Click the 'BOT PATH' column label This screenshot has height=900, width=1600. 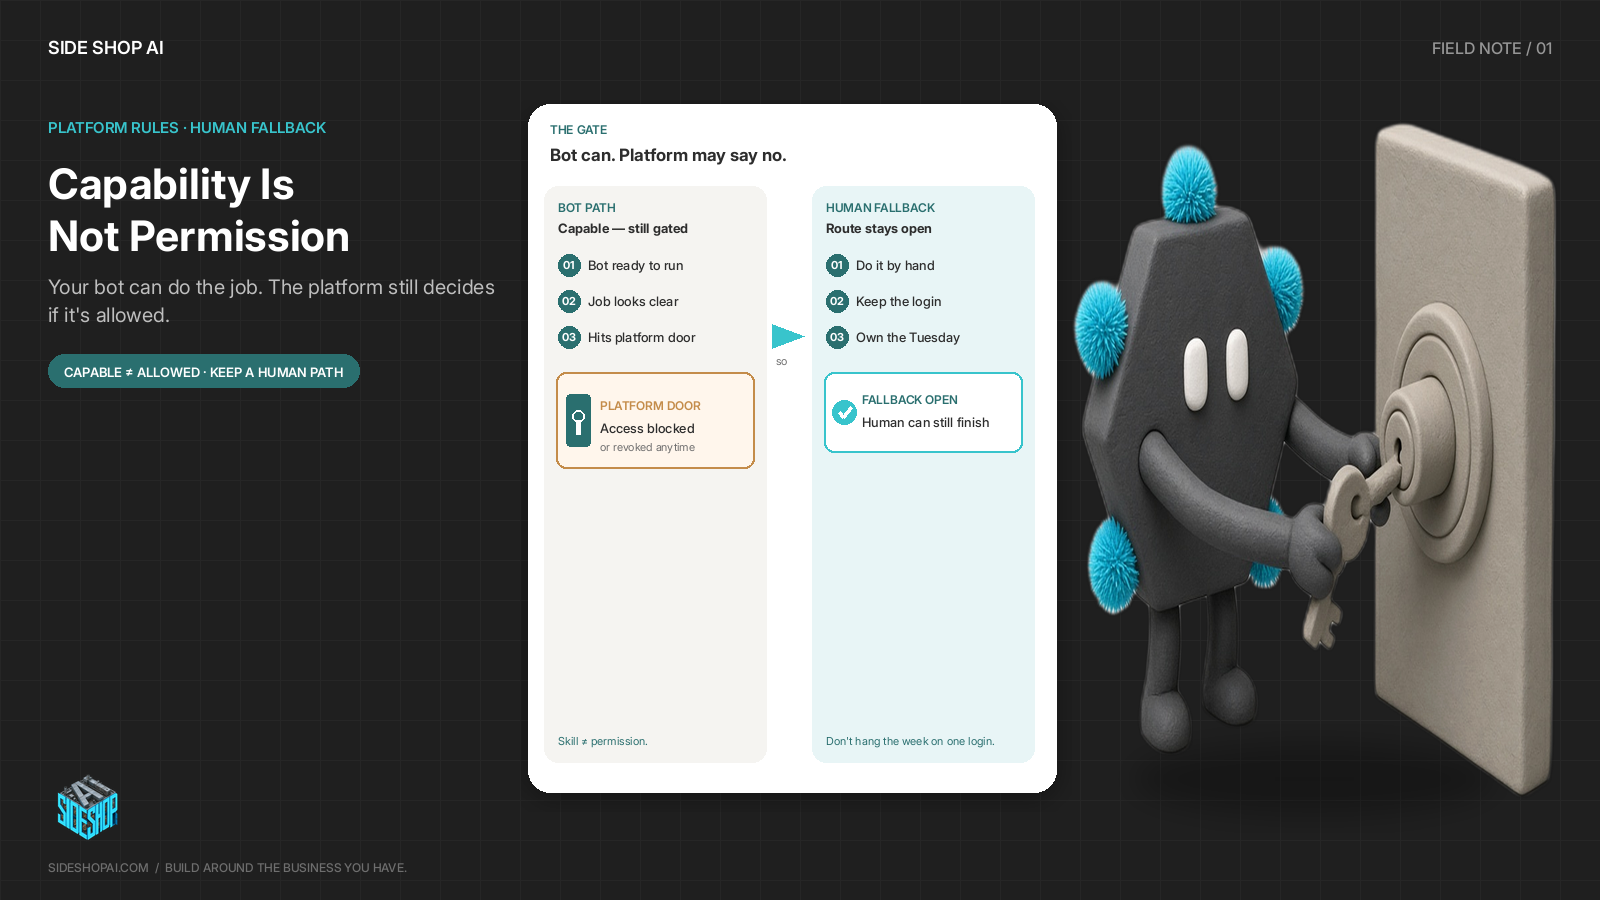pyautogui.click(x=587, y=208)
